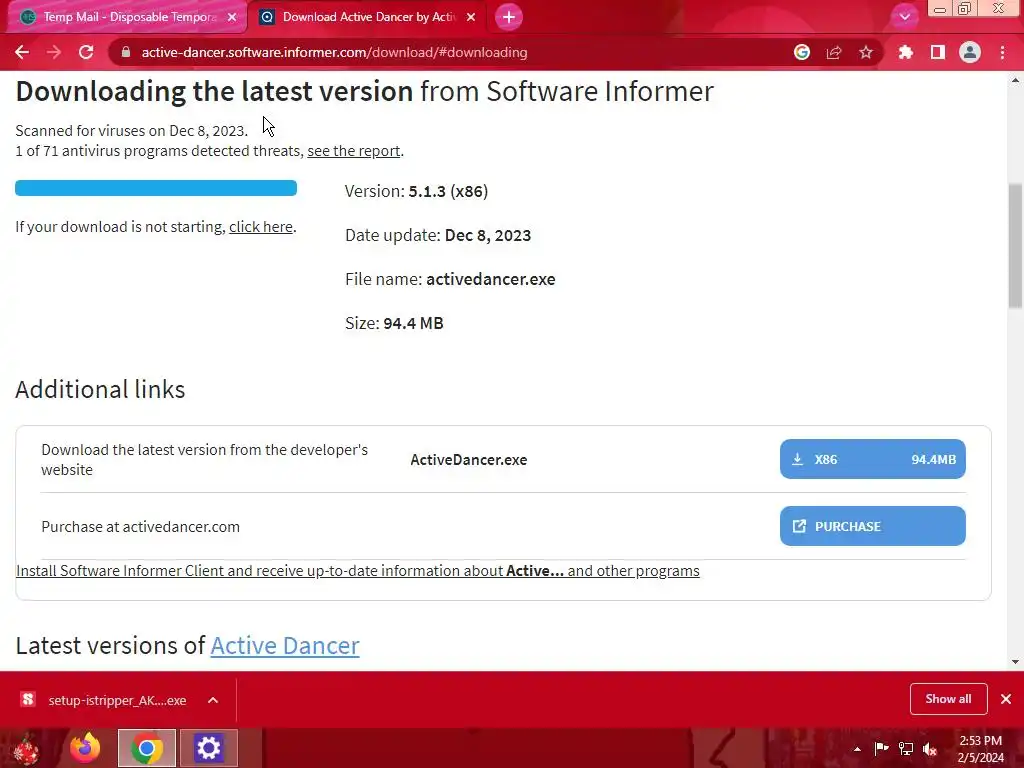Image resolution: width=1024 pixels, height=768 pixels.
Task: Select the Download Active Dancer tab
Action: point(368,17)
